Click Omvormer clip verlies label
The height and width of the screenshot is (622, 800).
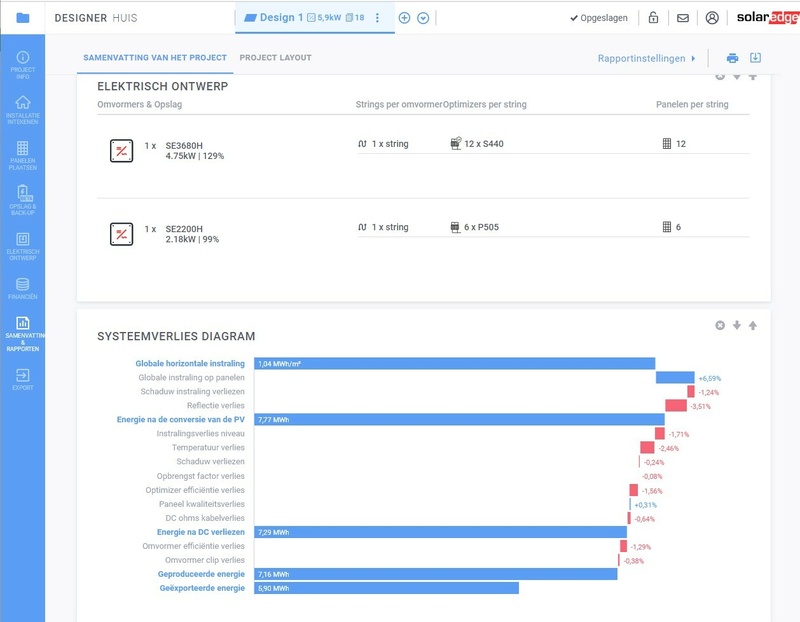205,560
